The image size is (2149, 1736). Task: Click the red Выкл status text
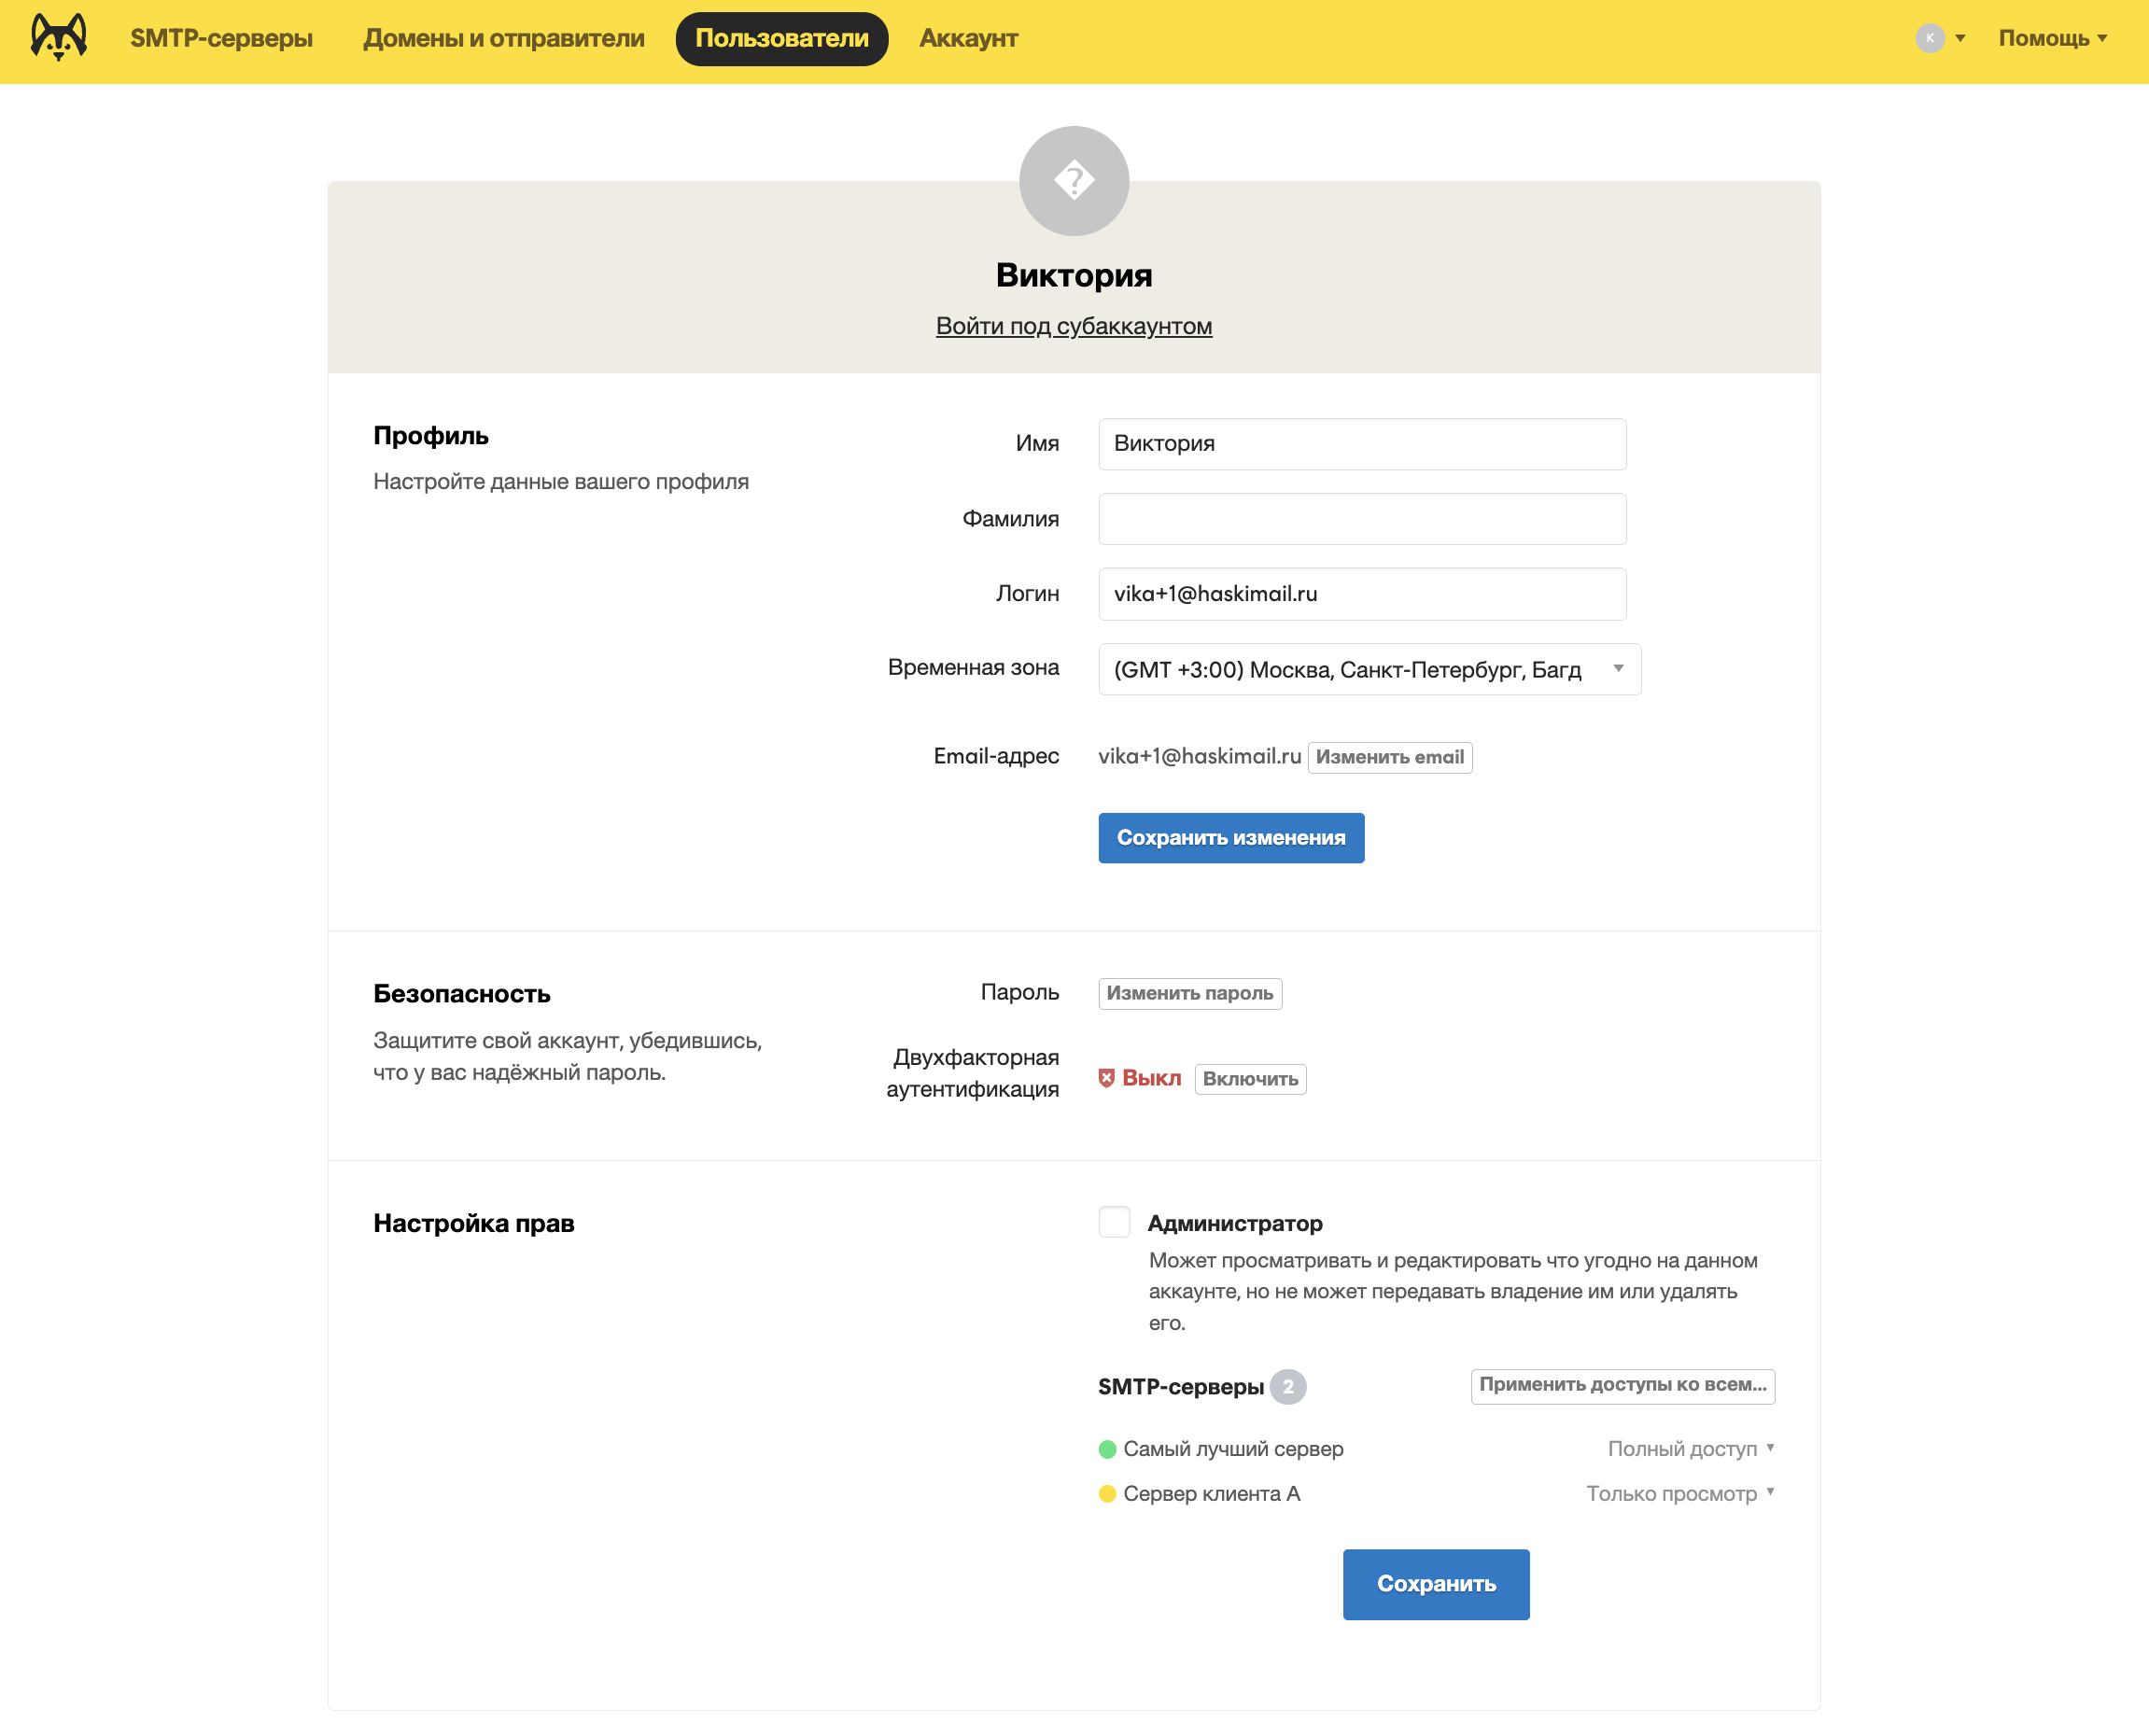tap(1151, 1078)
